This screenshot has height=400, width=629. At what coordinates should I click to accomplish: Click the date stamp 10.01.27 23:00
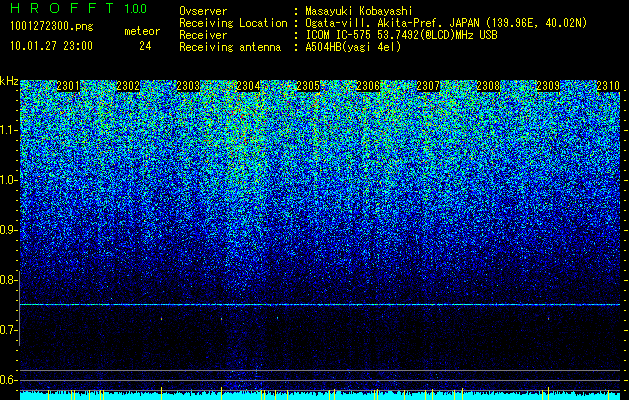point(51,46)
